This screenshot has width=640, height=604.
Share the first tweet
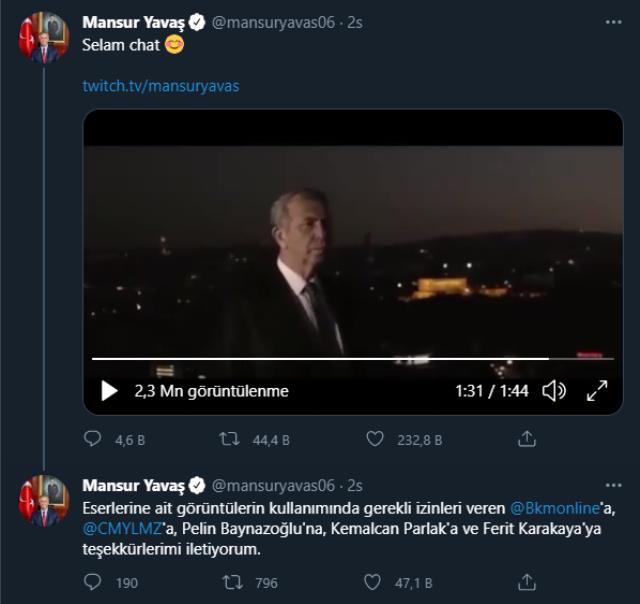tap(527, 439)
